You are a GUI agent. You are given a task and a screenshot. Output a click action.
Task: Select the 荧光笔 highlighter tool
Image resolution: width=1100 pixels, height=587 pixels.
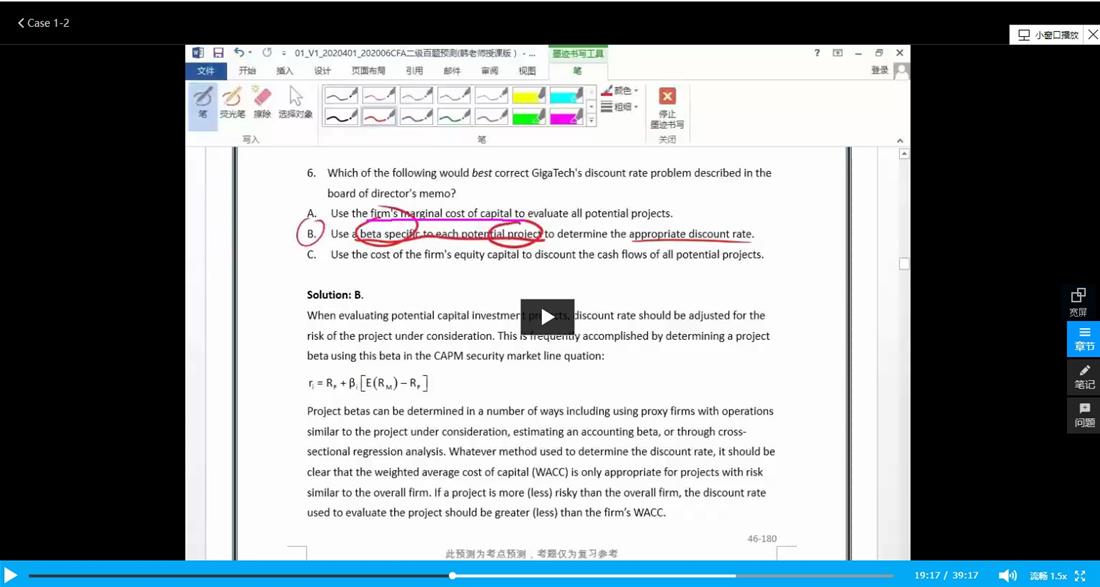pyautogui.click(x=232, y=102)
